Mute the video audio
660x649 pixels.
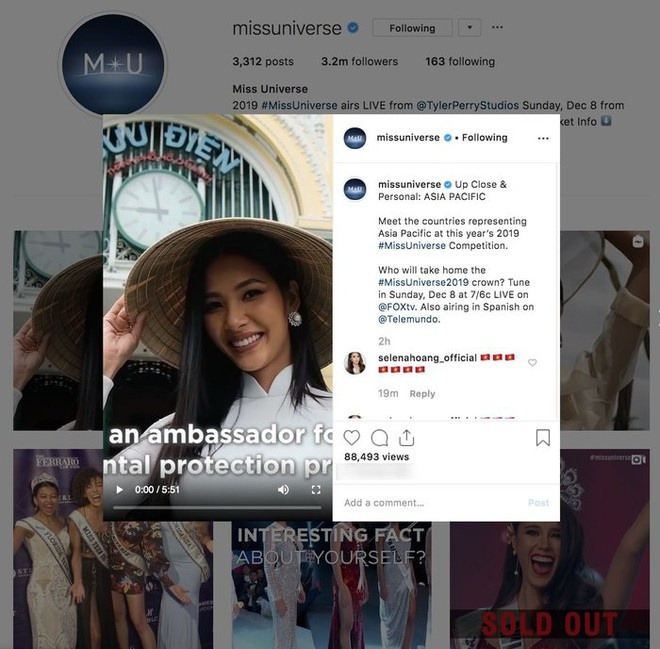(x=283, y=489)
